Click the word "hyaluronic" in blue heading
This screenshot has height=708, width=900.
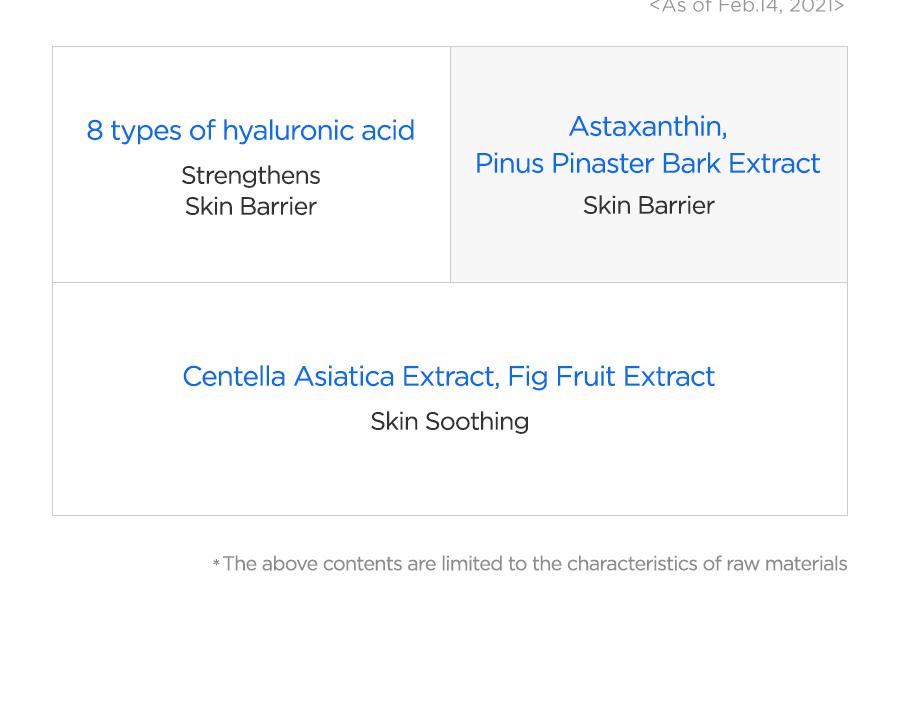pyautogui.click(x=289, y=130)
